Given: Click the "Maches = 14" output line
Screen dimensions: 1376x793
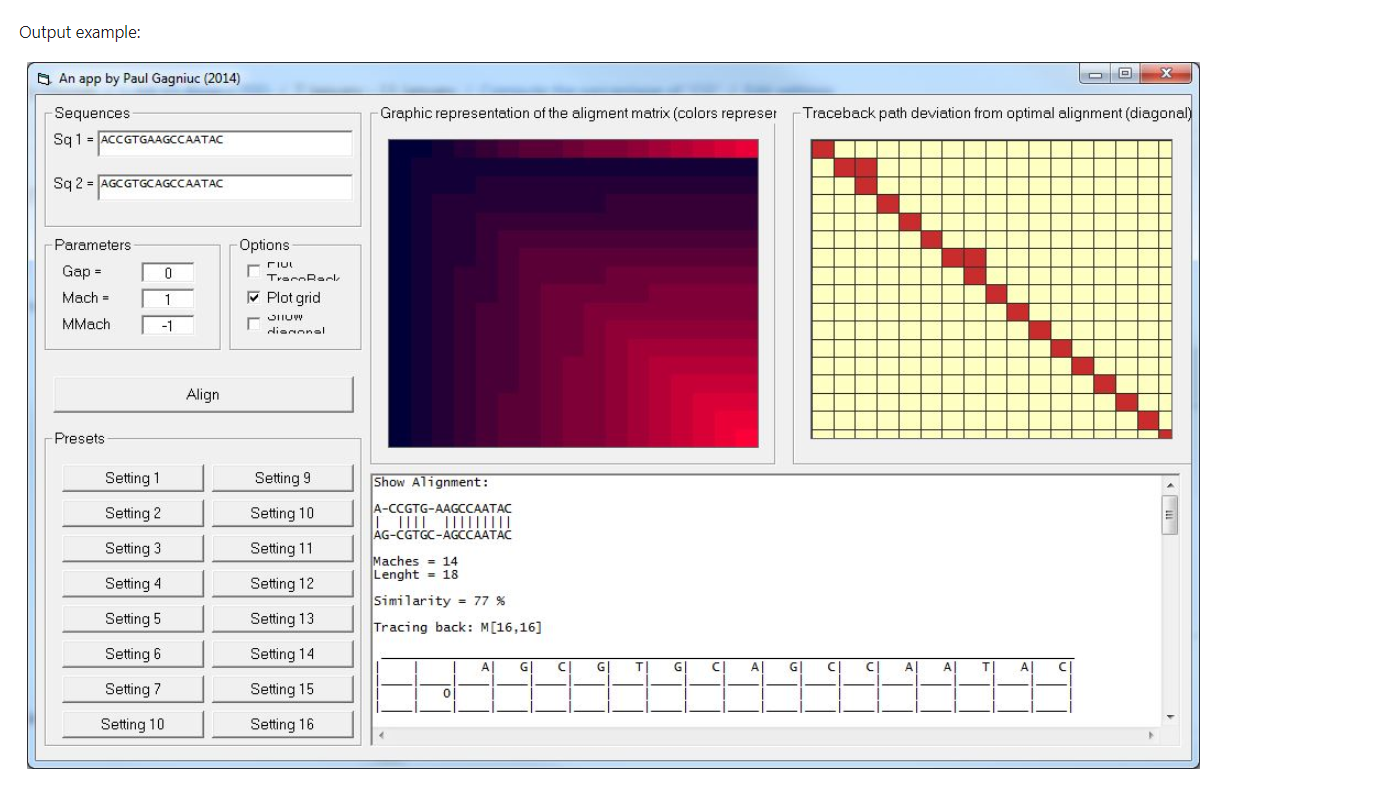Looking at the screenshot, I should click(x=415, y=561).
